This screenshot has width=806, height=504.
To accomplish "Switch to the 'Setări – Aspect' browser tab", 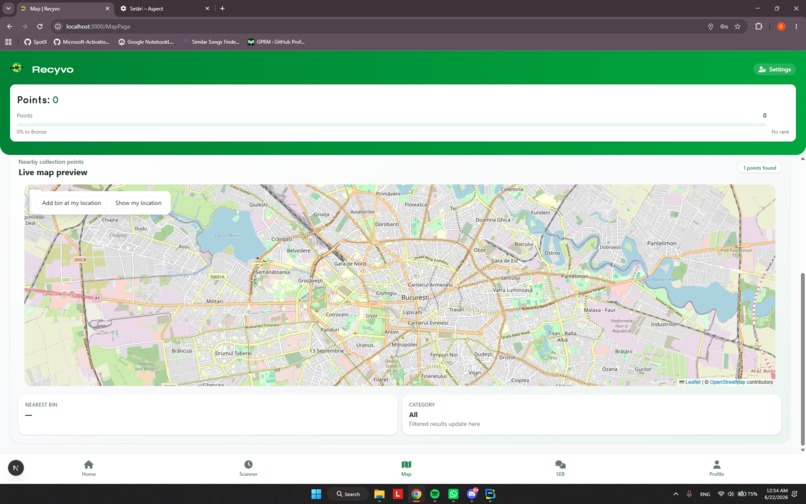I will point(164,9).
